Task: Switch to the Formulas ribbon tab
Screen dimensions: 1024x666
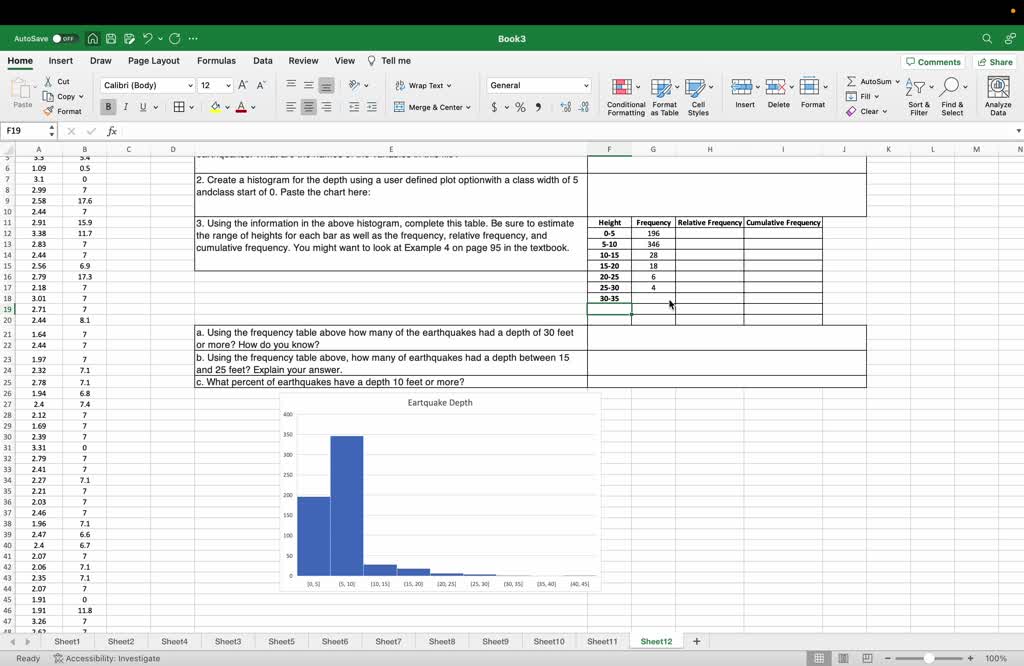Action: click(x=216, y=60)
